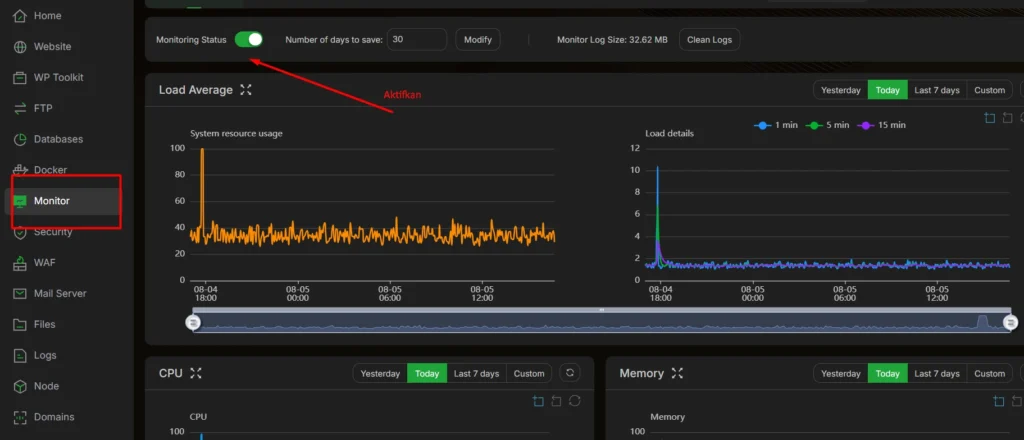Viewport: 1024px width, 440px height.
Task: Open the Security section
Action: [53, 232]
